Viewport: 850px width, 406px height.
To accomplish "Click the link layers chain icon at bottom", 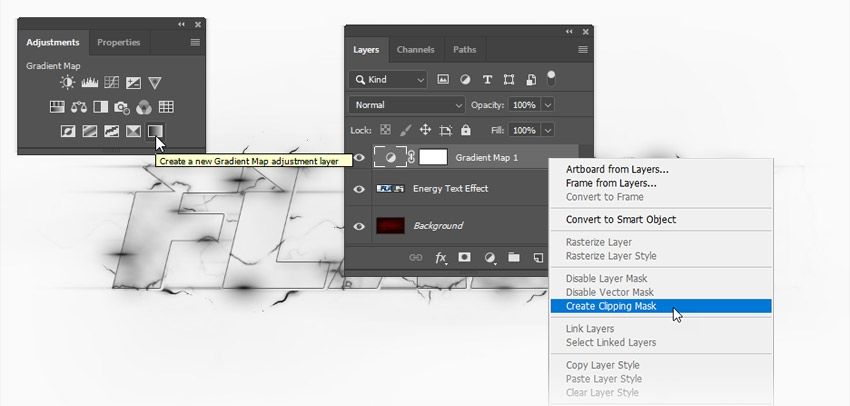I will pyautogui.click(x=415, y=257).
